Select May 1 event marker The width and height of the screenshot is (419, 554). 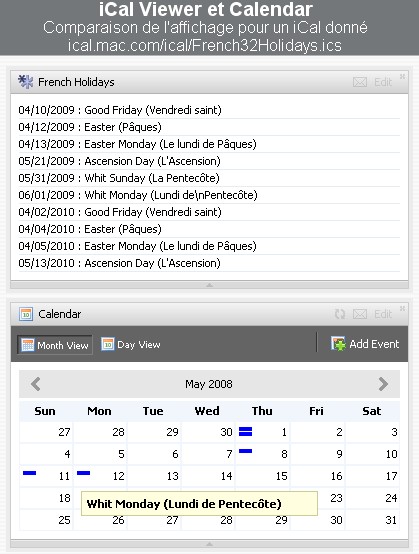[246, 431]
